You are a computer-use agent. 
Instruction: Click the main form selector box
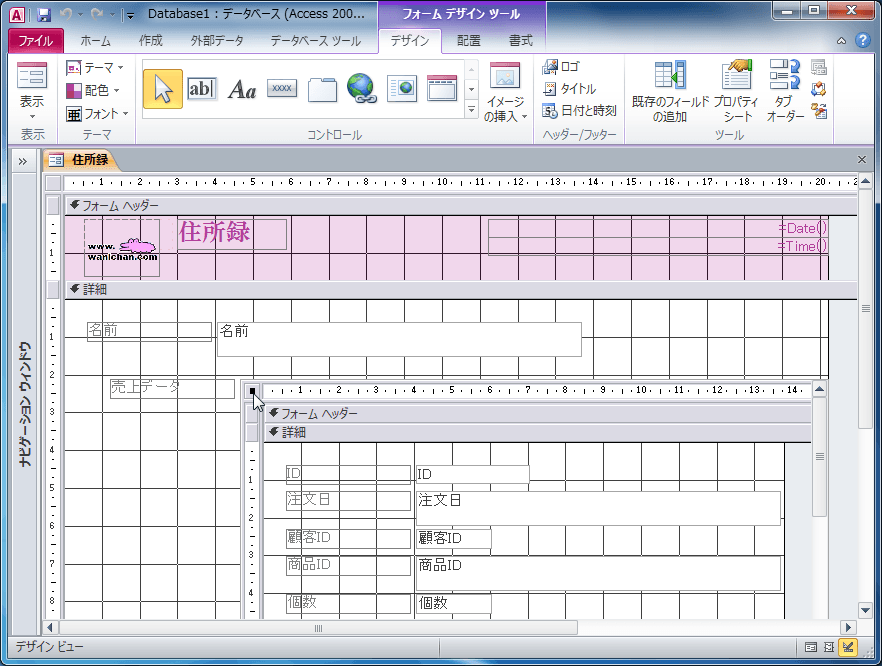53,183
